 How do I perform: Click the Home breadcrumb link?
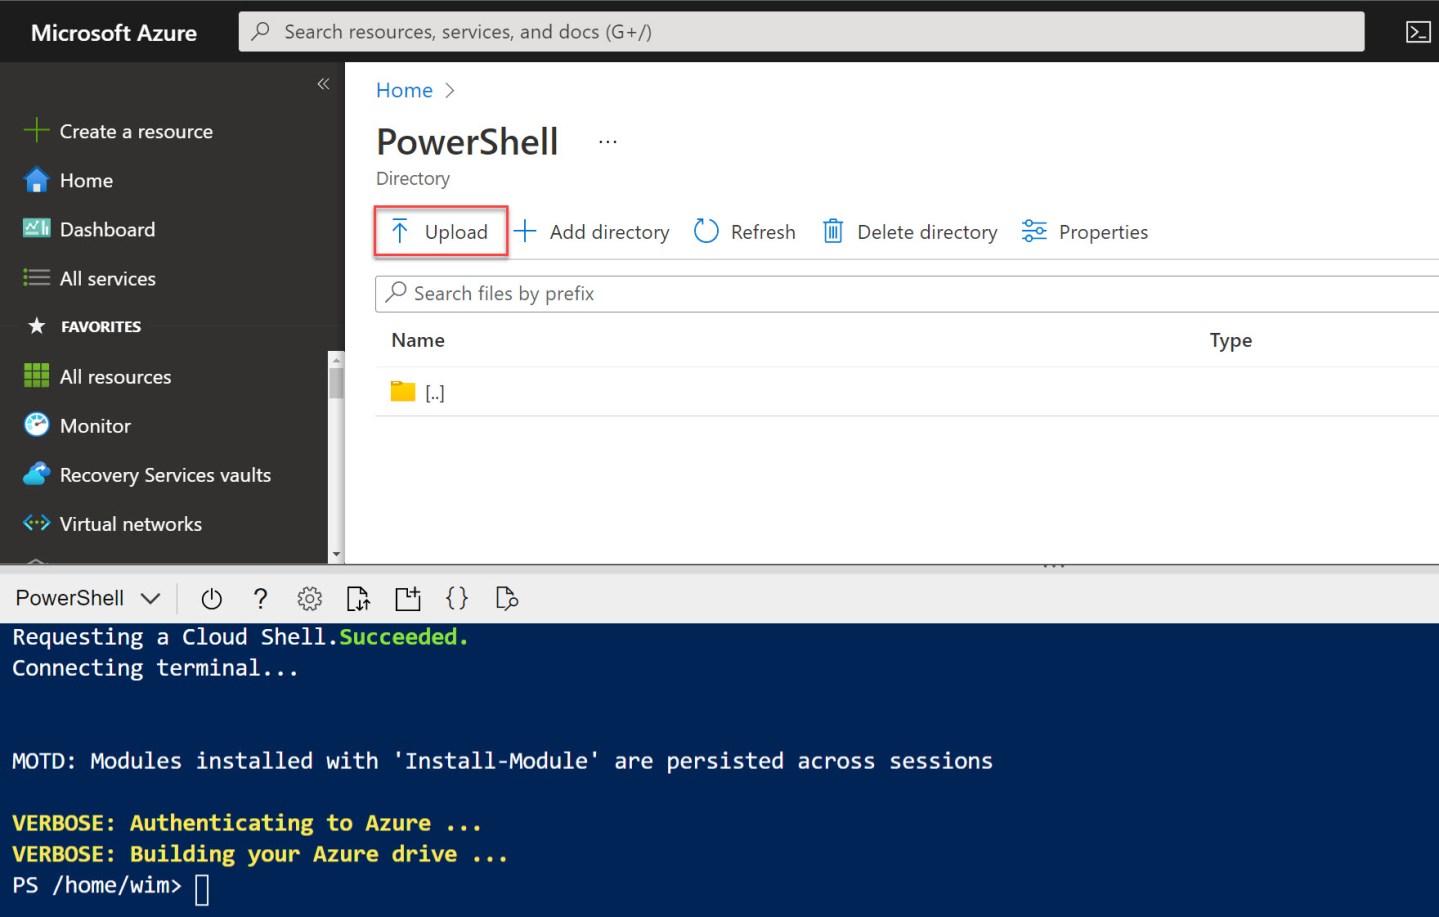click(x=404, y=90)
